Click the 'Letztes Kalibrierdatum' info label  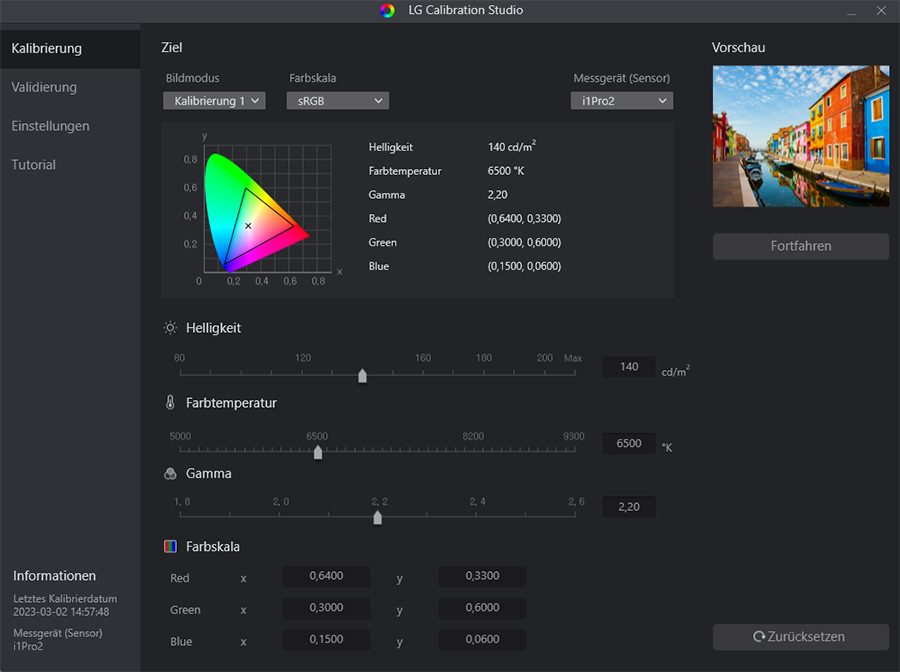tap(65, 599)
